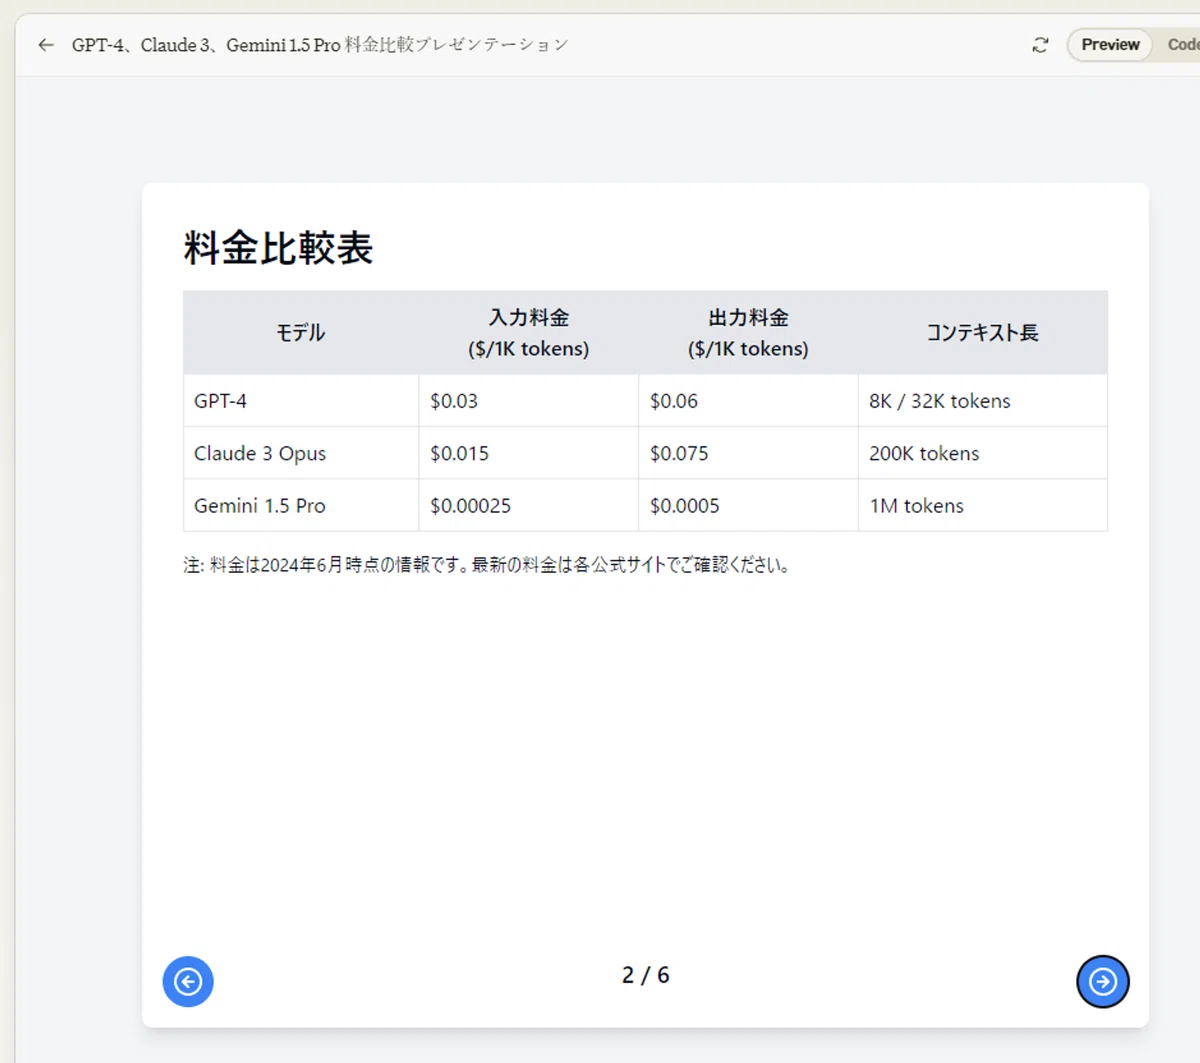This screenshot has height=1063, width=1200.
Task: Click the 200K tokens cell
Action: click(x=983, y=453)
